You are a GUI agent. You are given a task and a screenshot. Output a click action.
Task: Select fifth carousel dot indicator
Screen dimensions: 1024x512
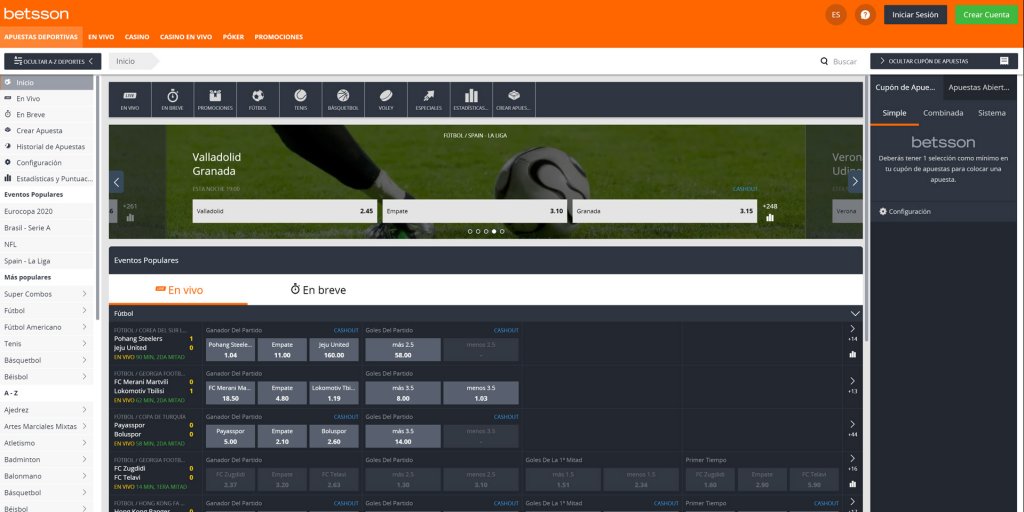(x=502, y=231)
